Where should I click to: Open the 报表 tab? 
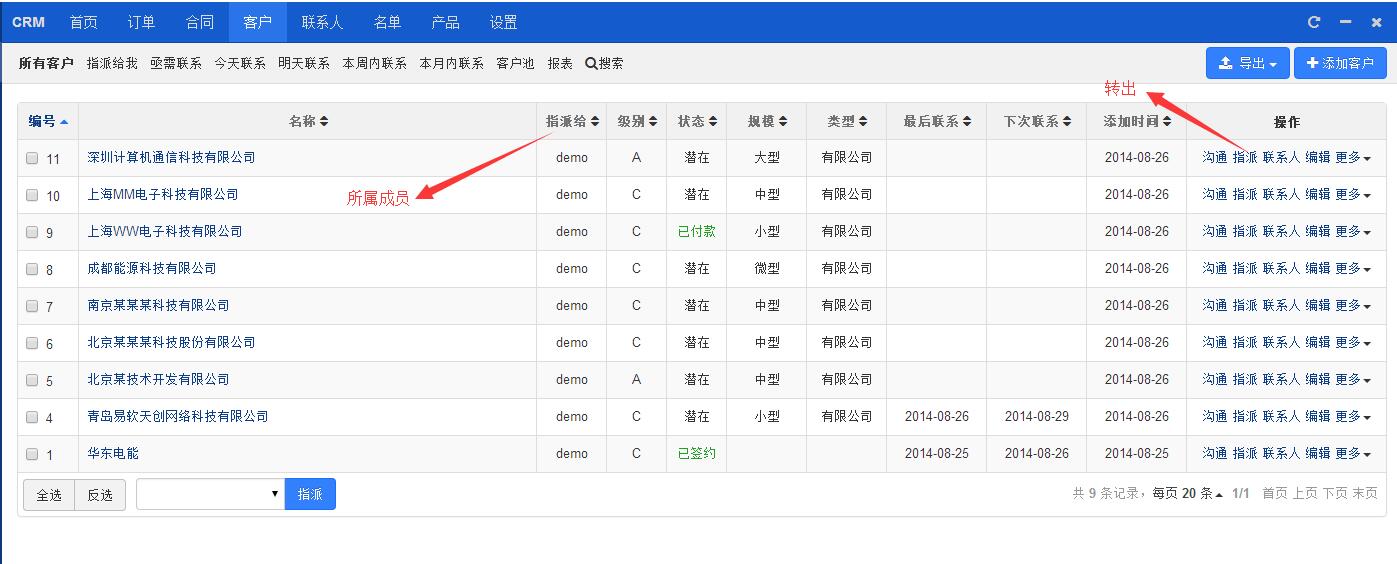(560, 63)
